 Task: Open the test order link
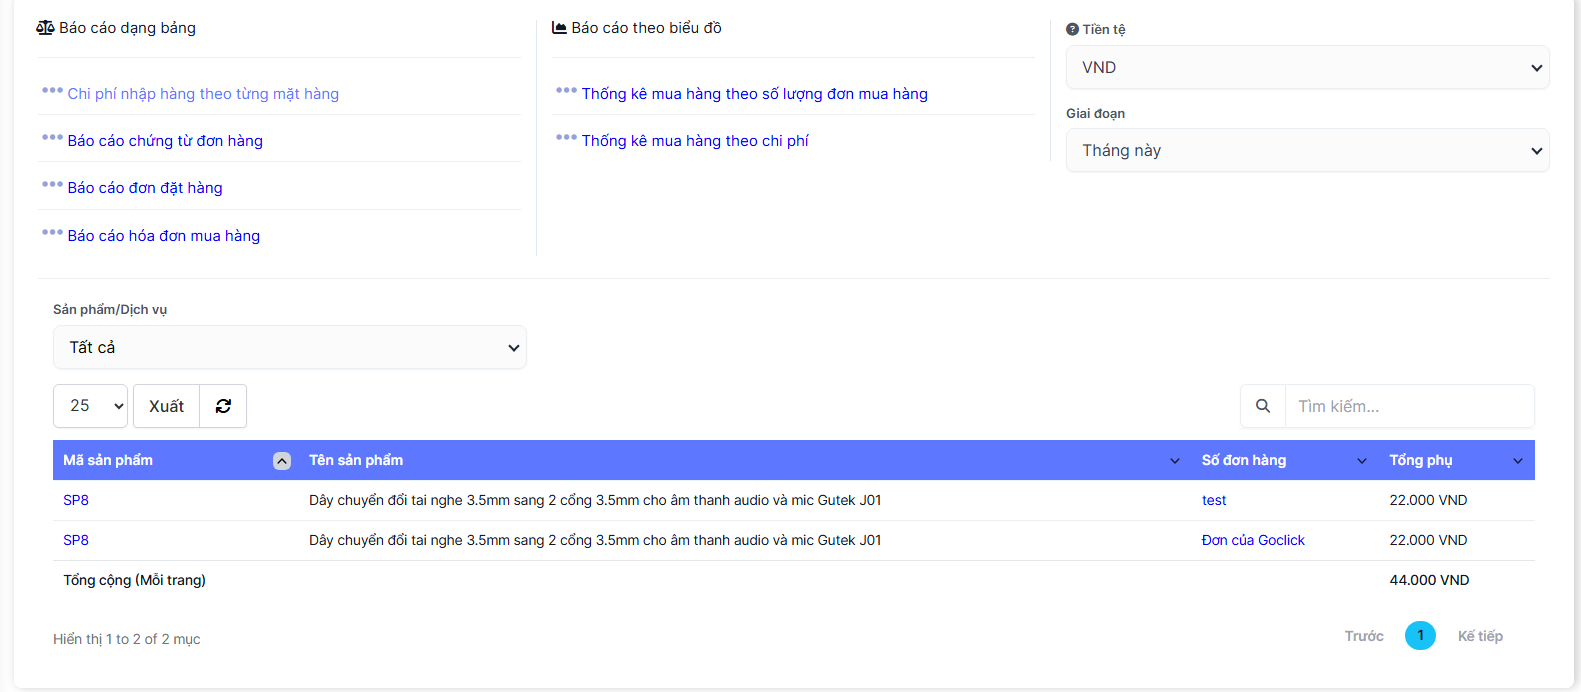coord(1214,500)
